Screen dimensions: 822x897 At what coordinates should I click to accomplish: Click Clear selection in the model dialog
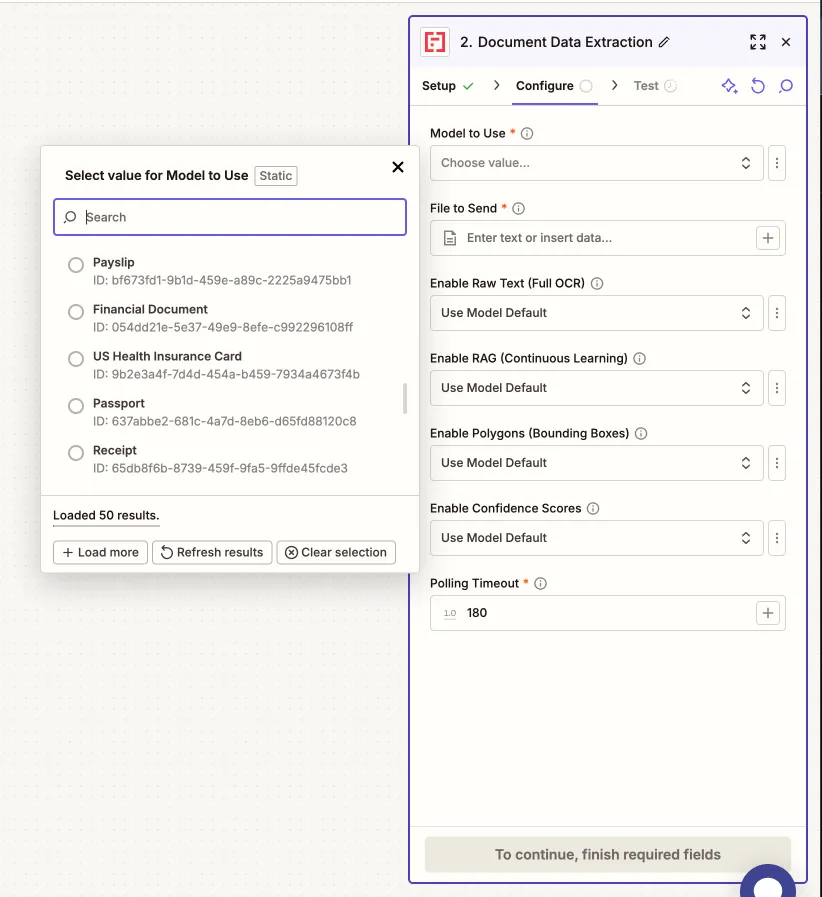point(336,551)
